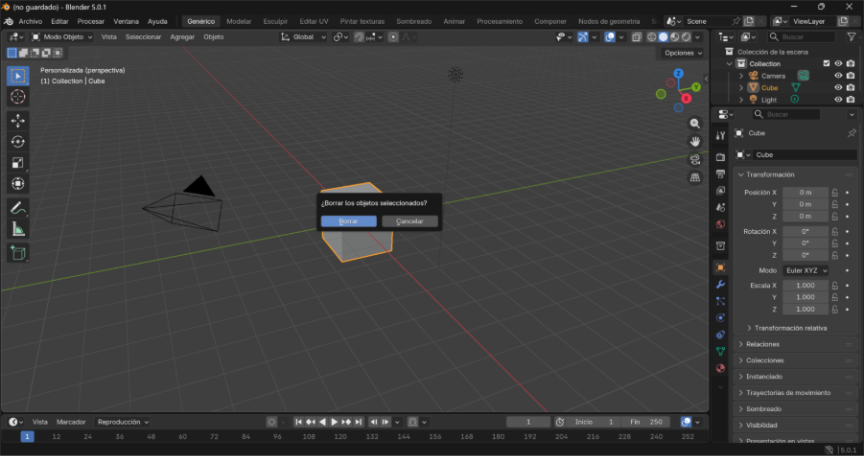The height and width of the screenshot is (456, 864).
Task: Select the Move tool
Action: pyautogui.click(x=18, y=120)
